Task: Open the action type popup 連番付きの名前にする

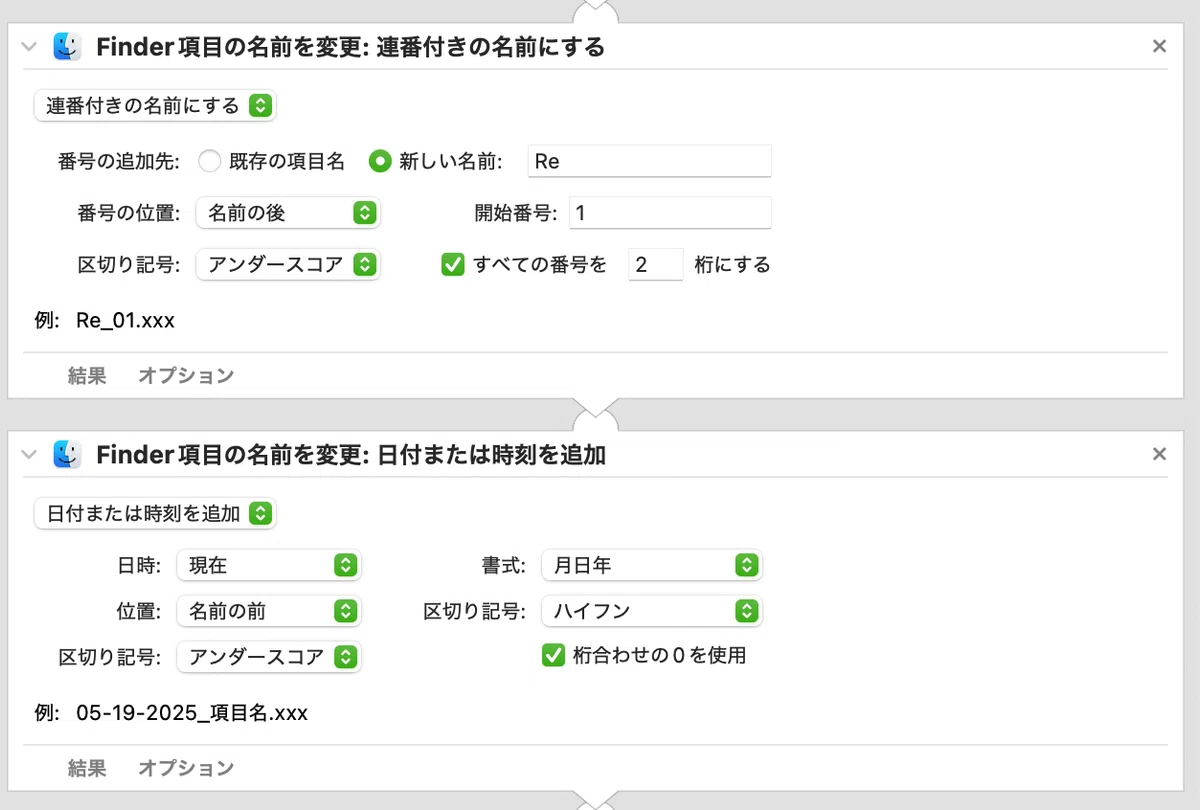Action: click(155, 105)
